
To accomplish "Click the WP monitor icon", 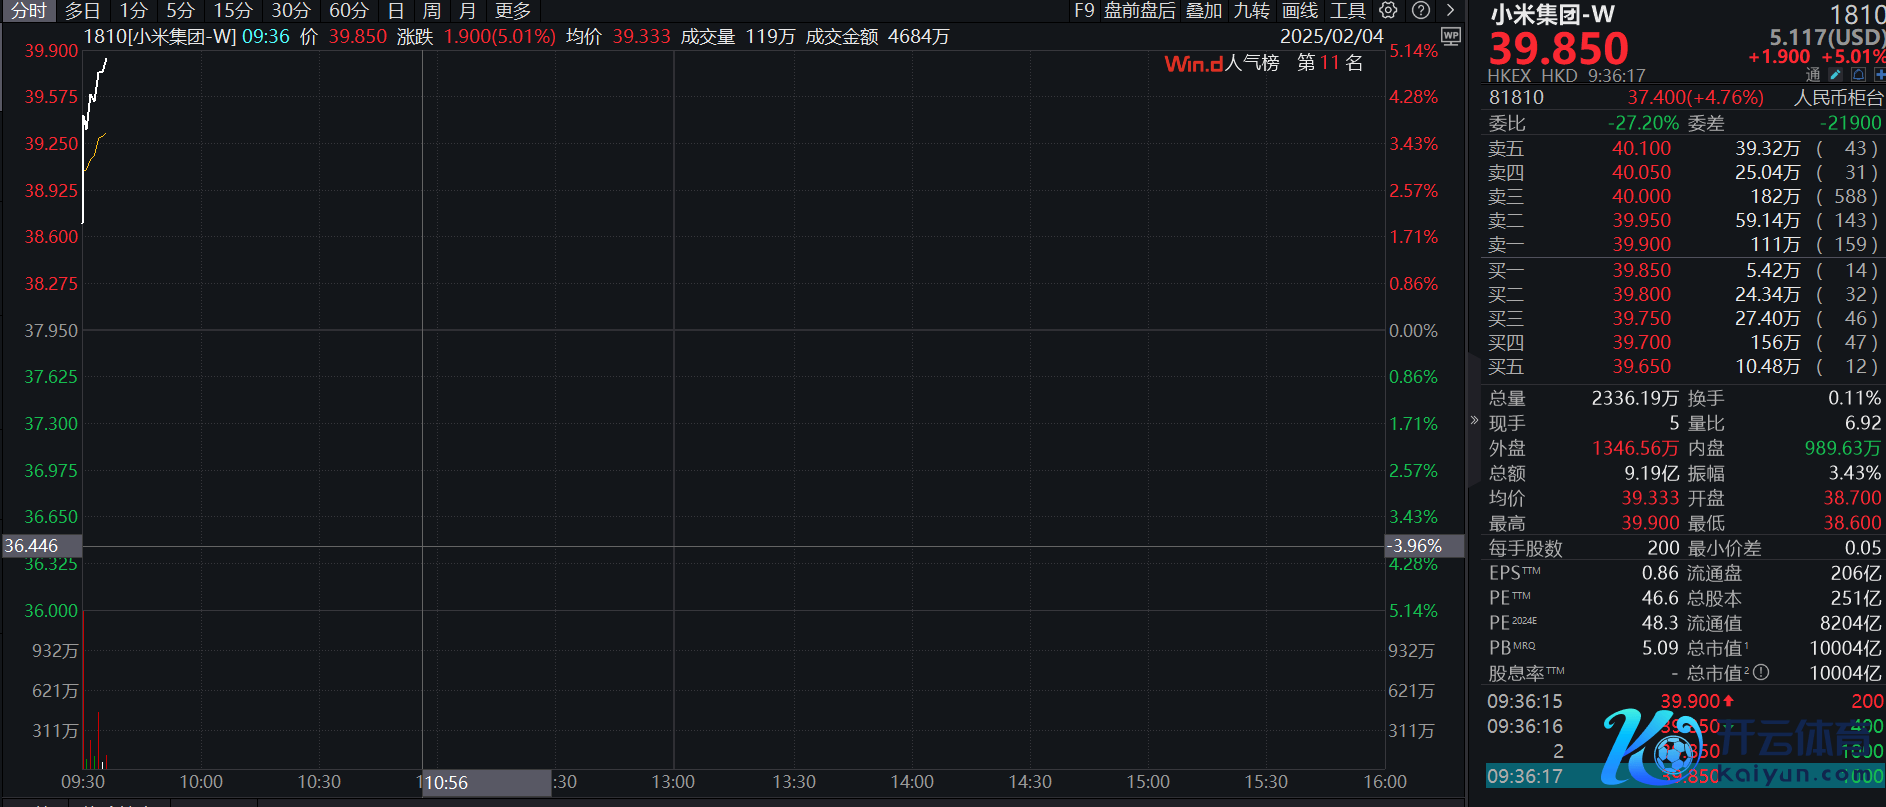I will (1450, 37).
